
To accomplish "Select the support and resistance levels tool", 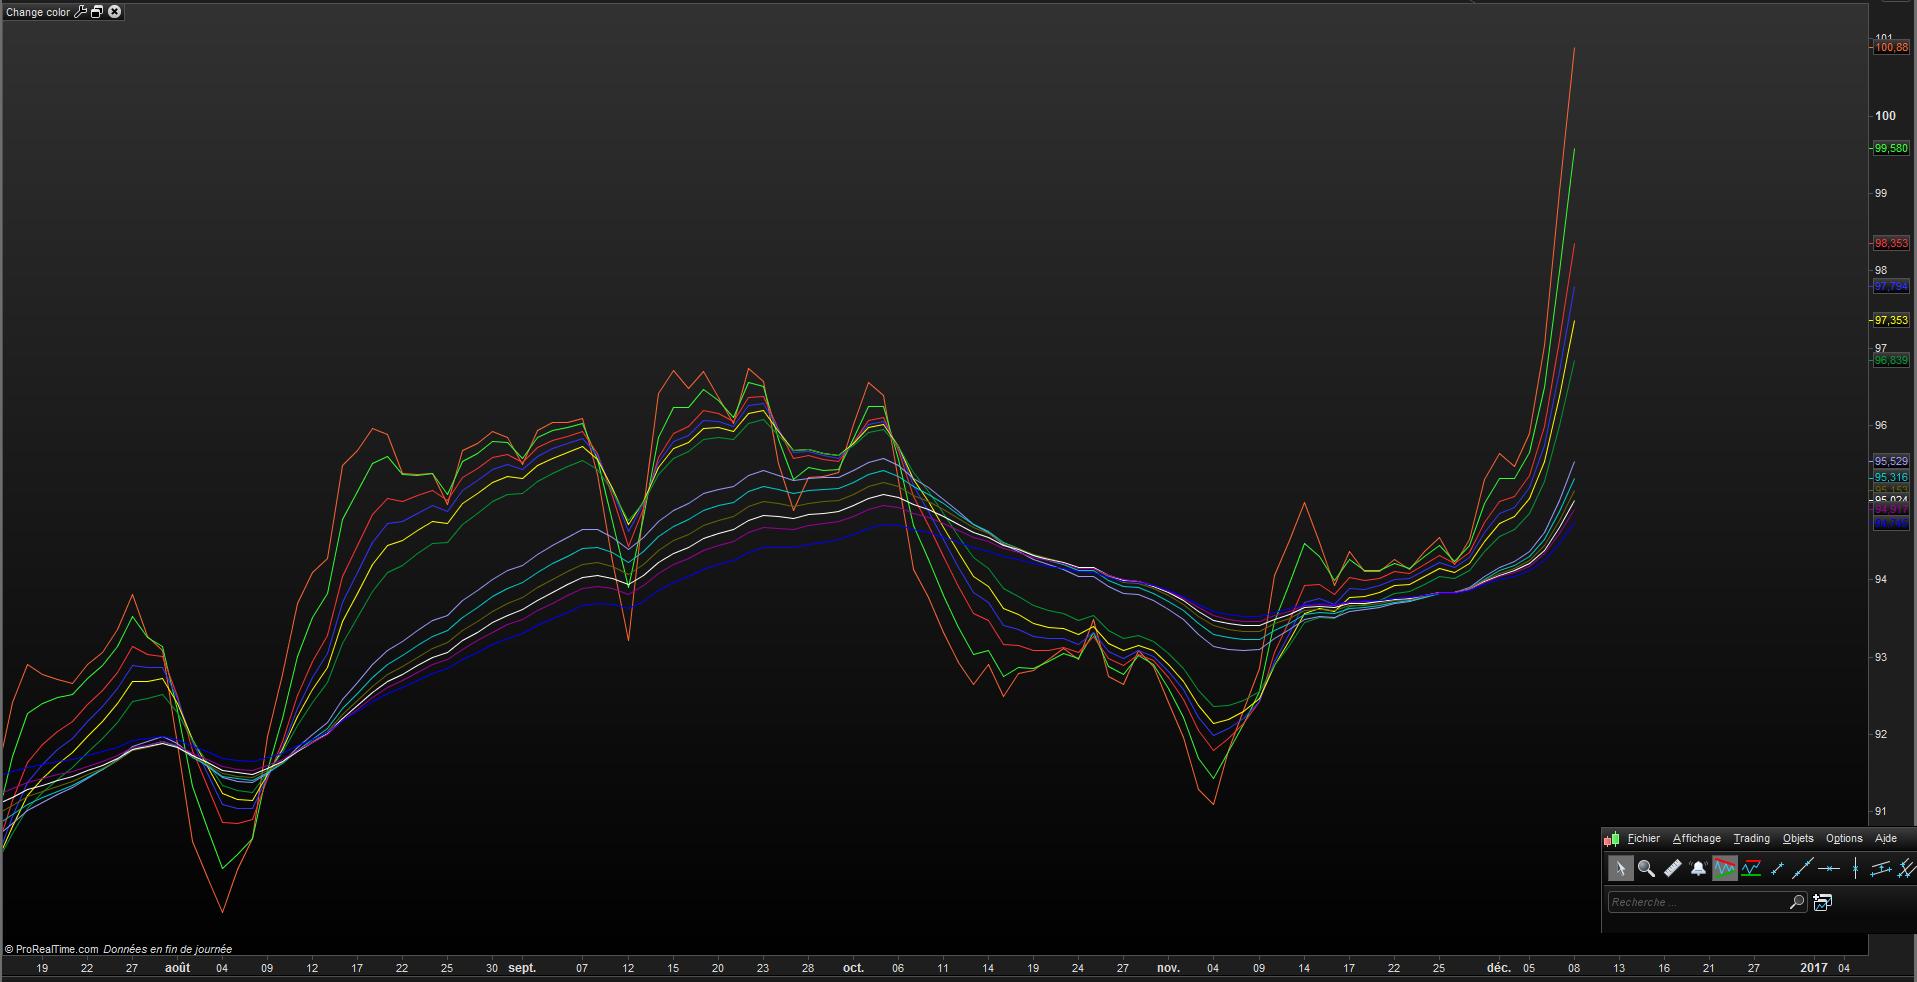I will tap(1751, 869).
